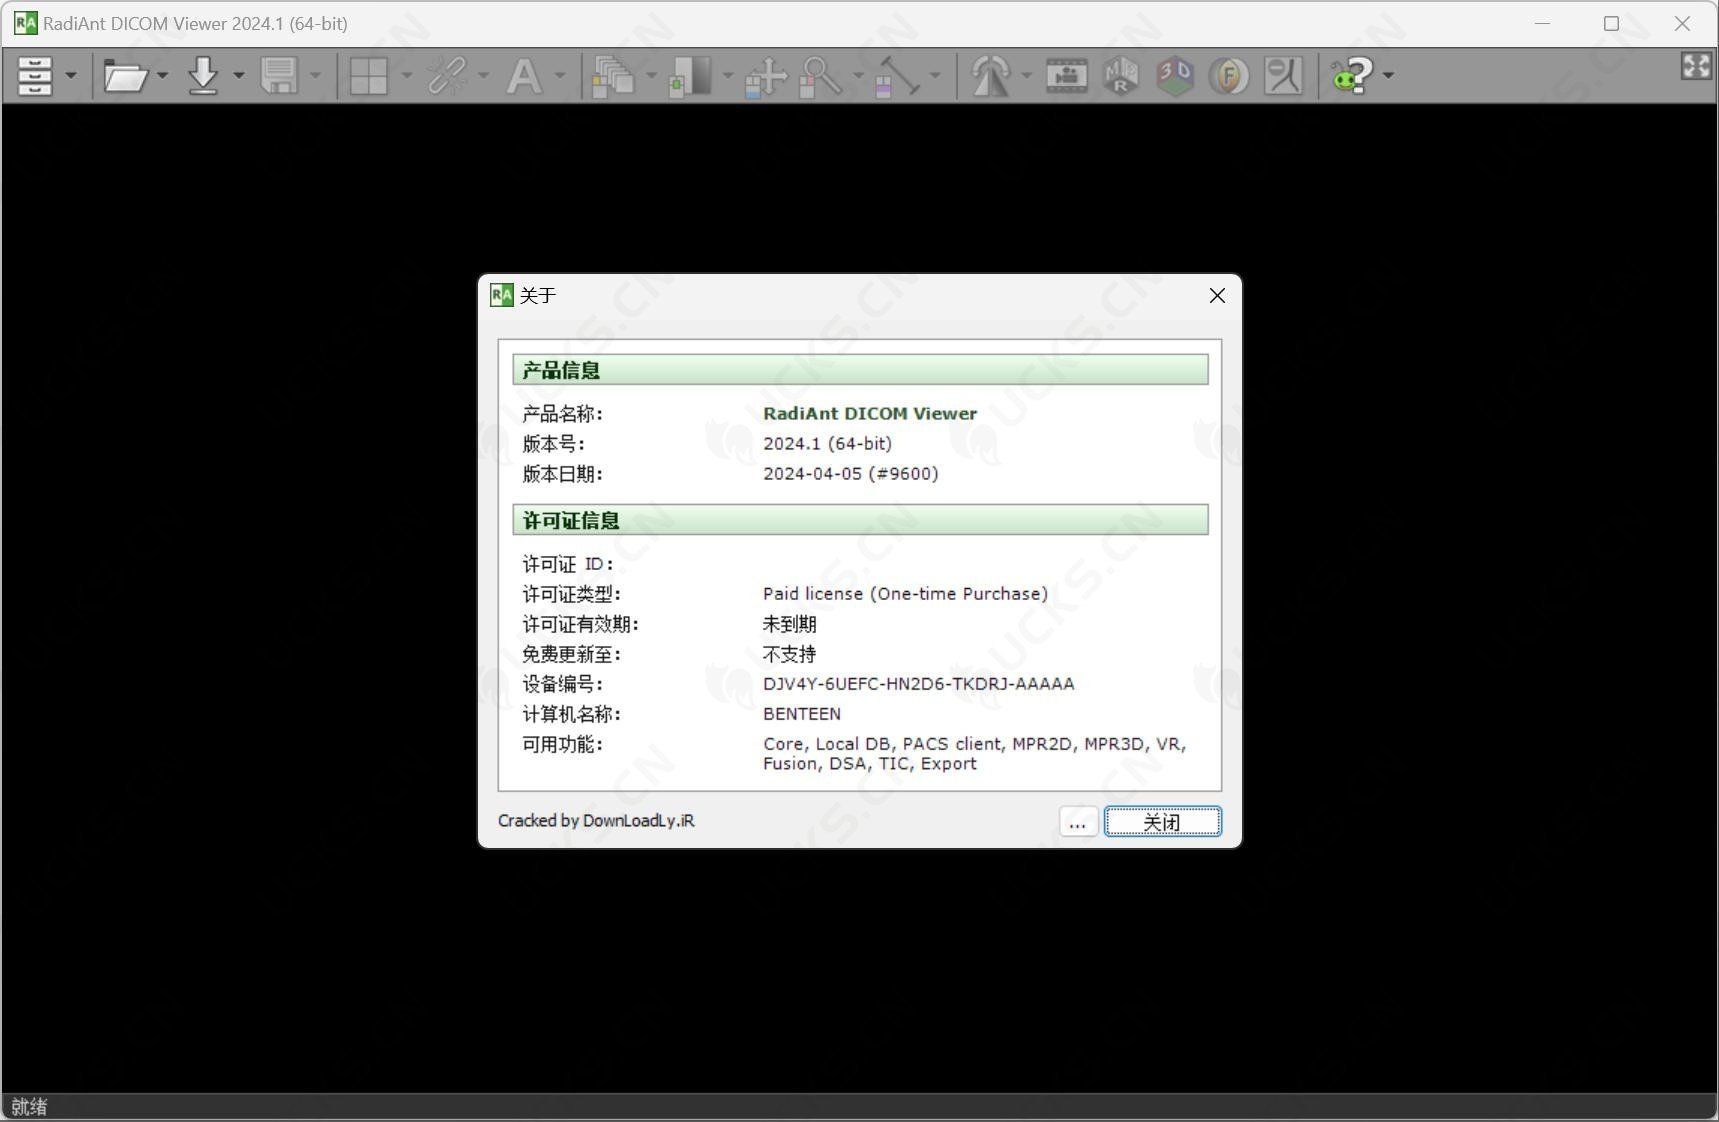Select the zoom magnifier tool
The width and height of the screenshot is (1719, 1122).
click(x=821, y=76)
